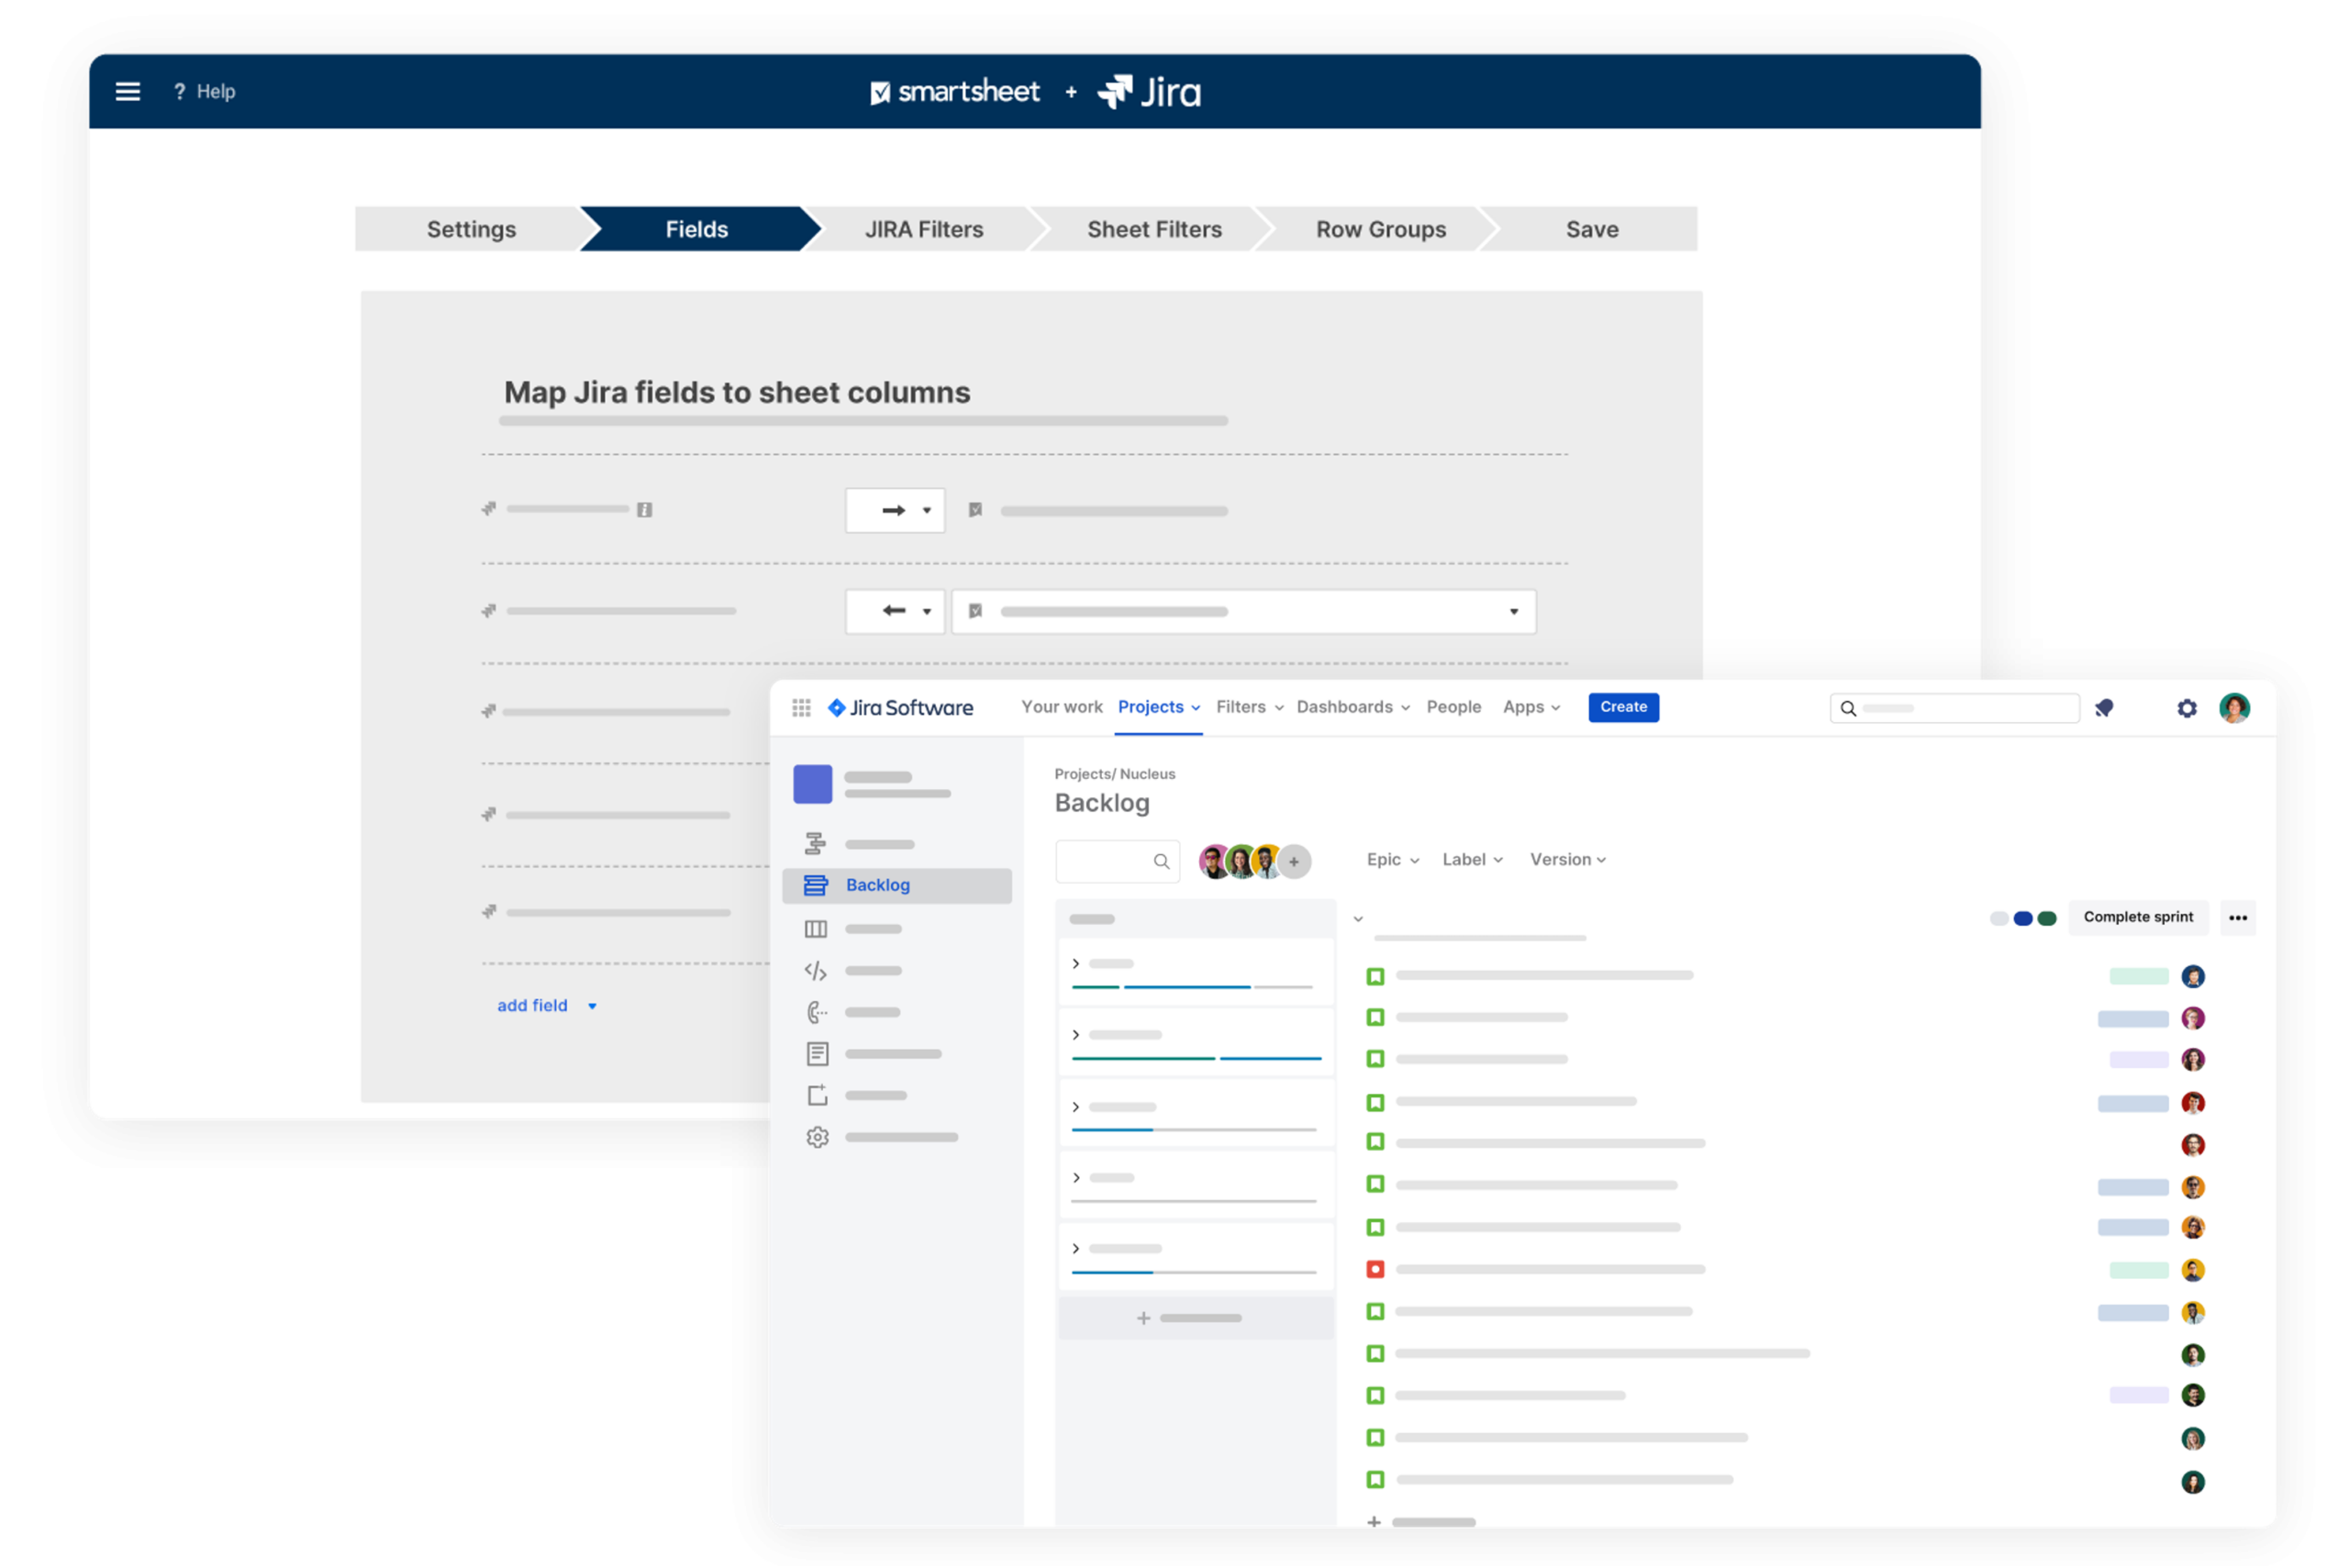Viewport: 2349px width, 1568px height.
Task: Select the Board view icon in the Jira sidebar
Action: click(x=817, y=929)
